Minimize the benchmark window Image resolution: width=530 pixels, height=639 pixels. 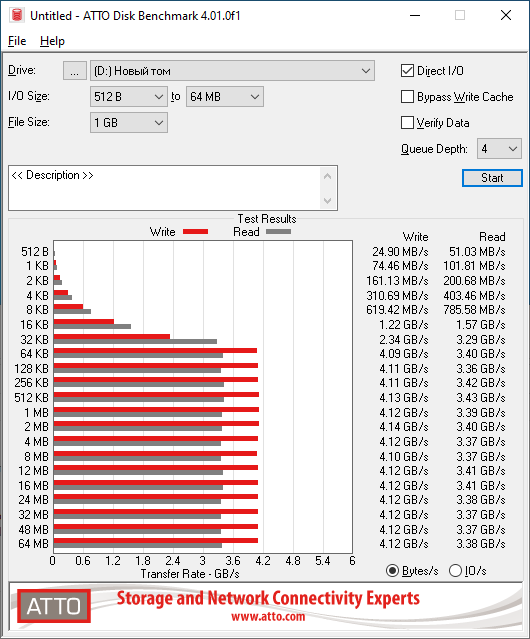click(415, 15)
